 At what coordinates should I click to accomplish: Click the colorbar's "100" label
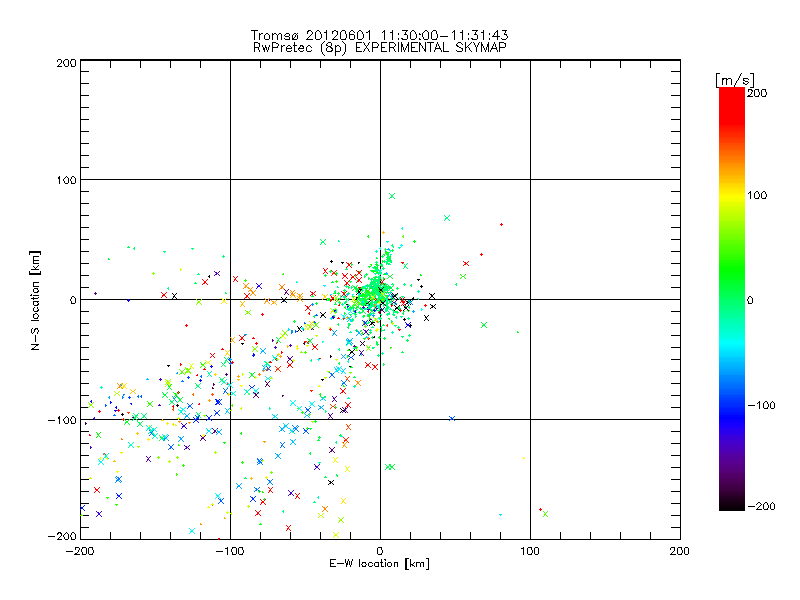point(757,195)
